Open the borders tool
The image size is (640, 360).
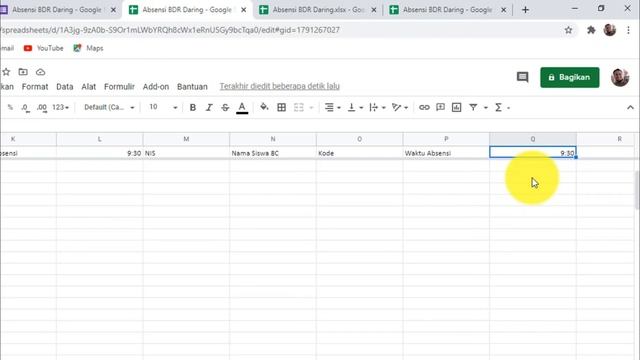(x=282, y=107)
